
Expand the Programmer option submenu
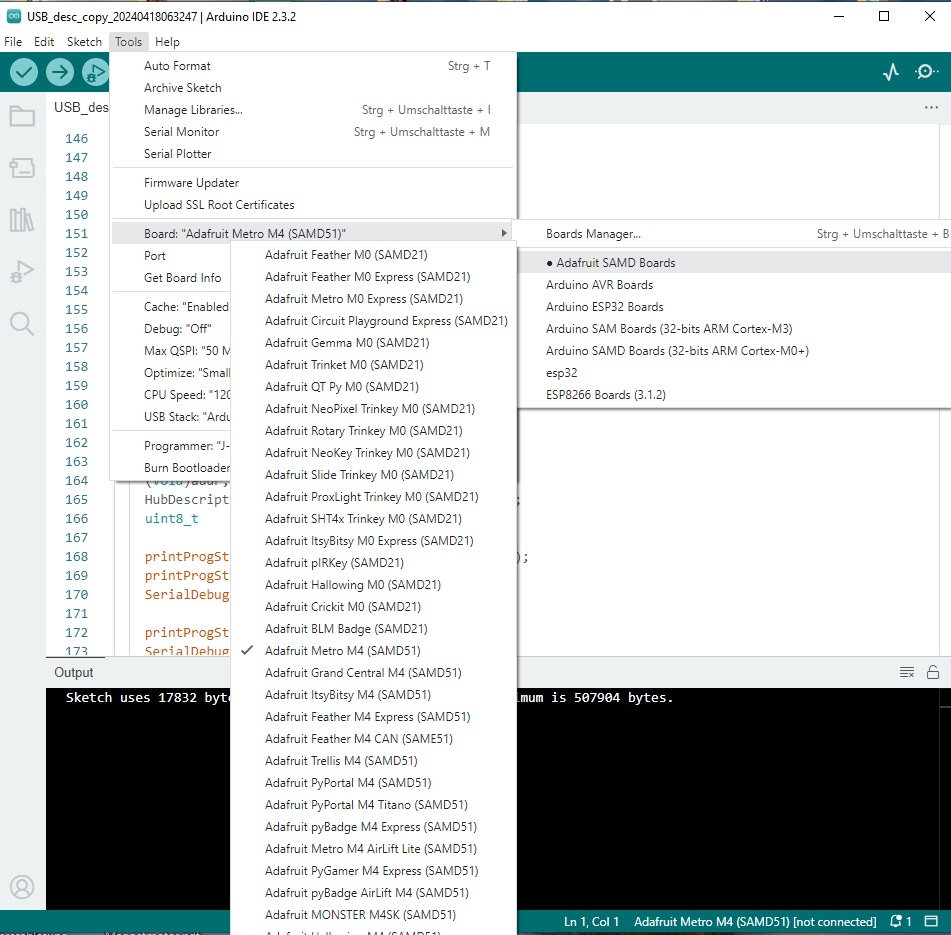[172, 446]
